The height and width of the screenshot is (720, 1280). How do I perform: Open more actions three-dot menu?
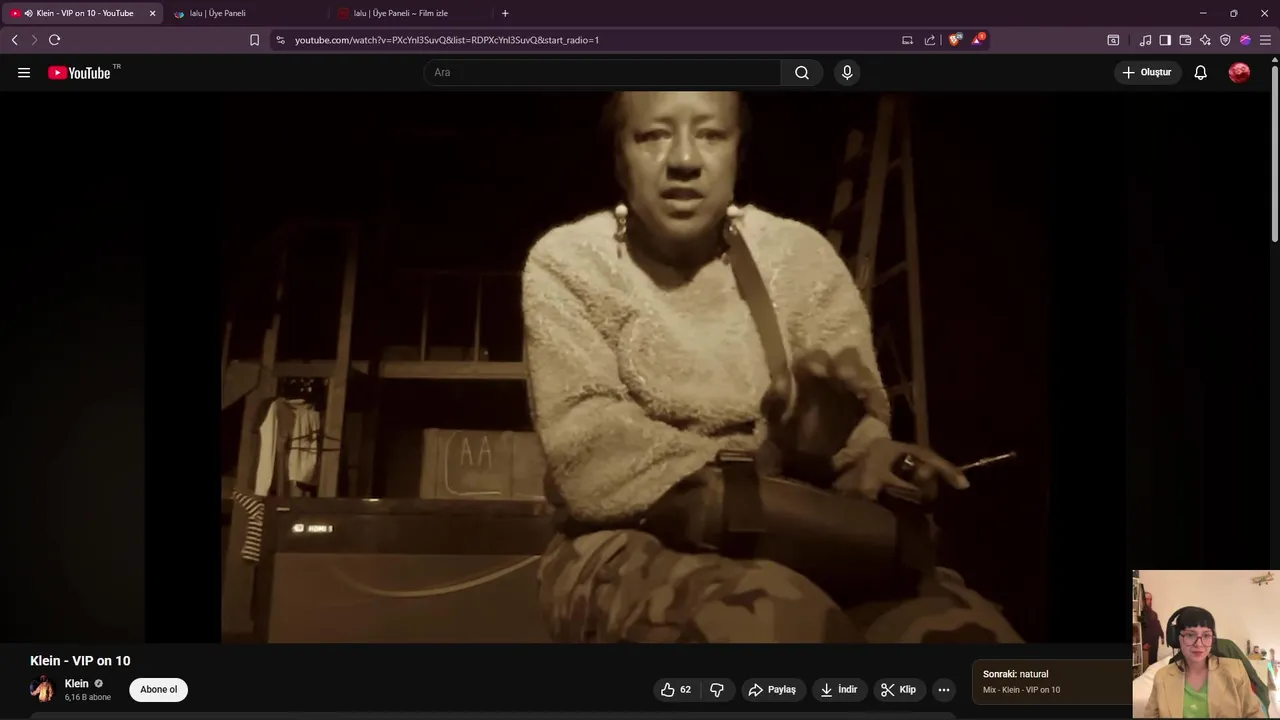click(944, 690)
